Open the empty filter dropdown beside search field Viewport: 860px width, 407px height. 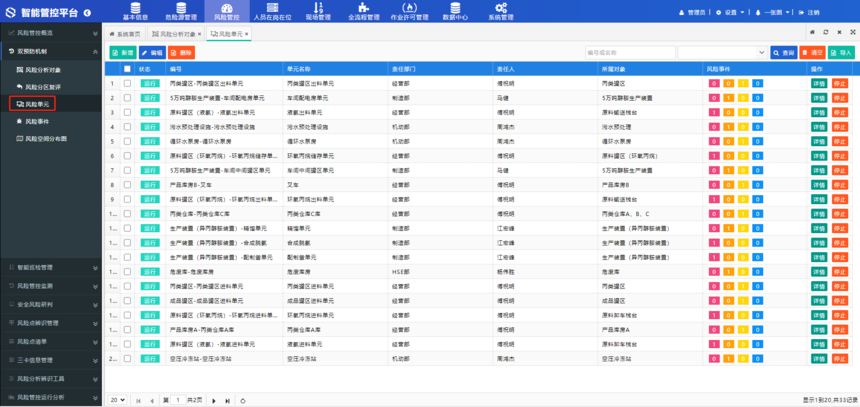pyautogui.click(x=722, y=52)
